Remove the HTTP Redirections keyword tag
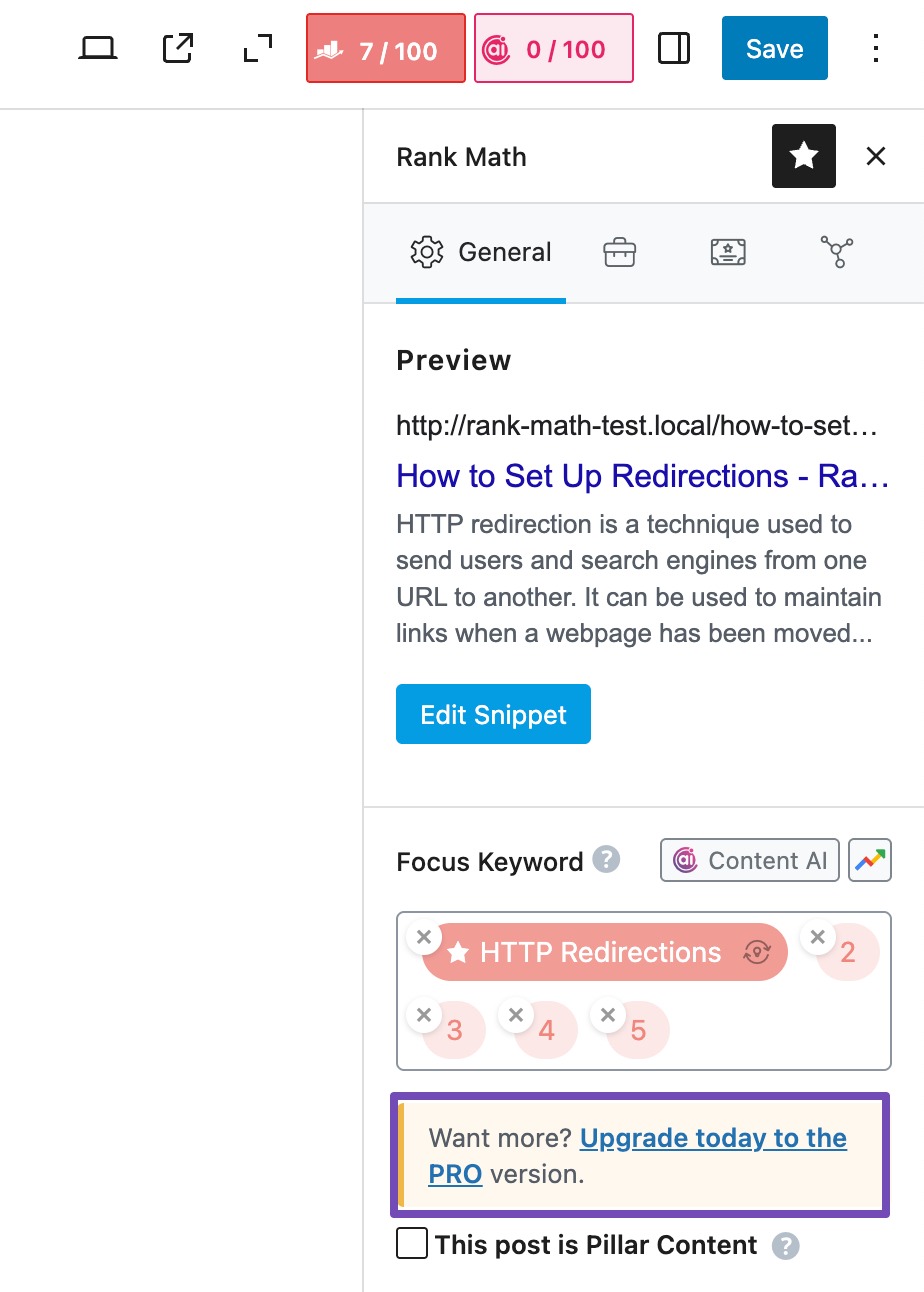Viewport: 924px width, 1292px height. pyautogui.click(x=424, y=938)
